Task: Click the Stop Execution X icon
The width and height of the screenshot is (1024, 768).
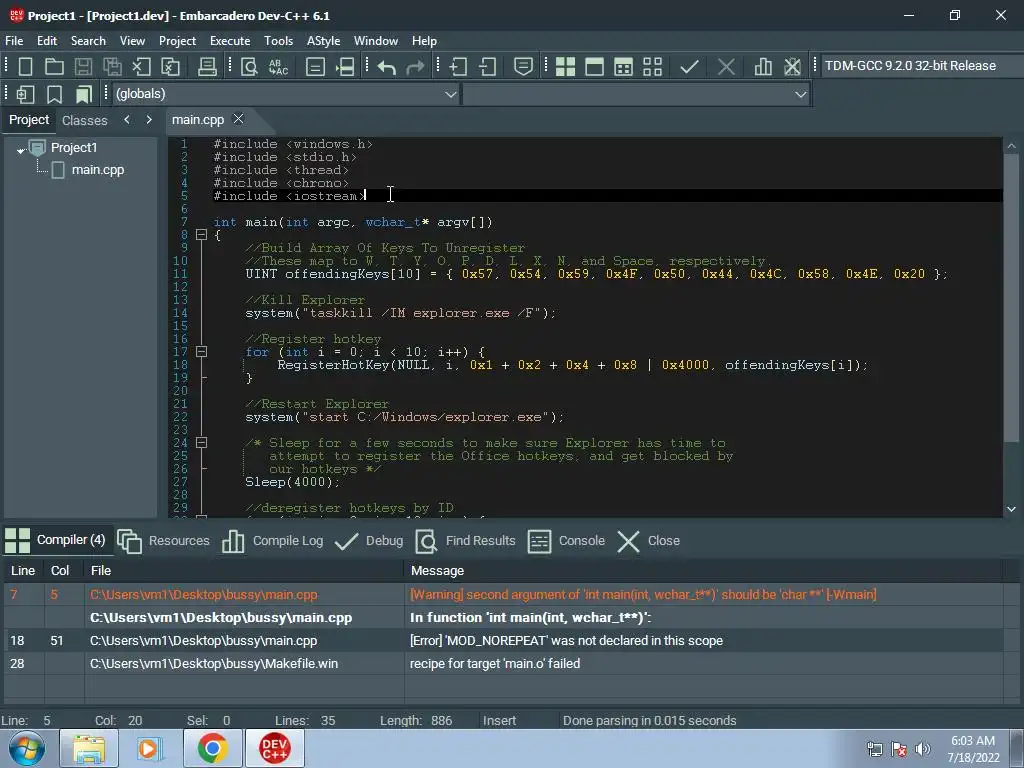Action: (726, 67)
